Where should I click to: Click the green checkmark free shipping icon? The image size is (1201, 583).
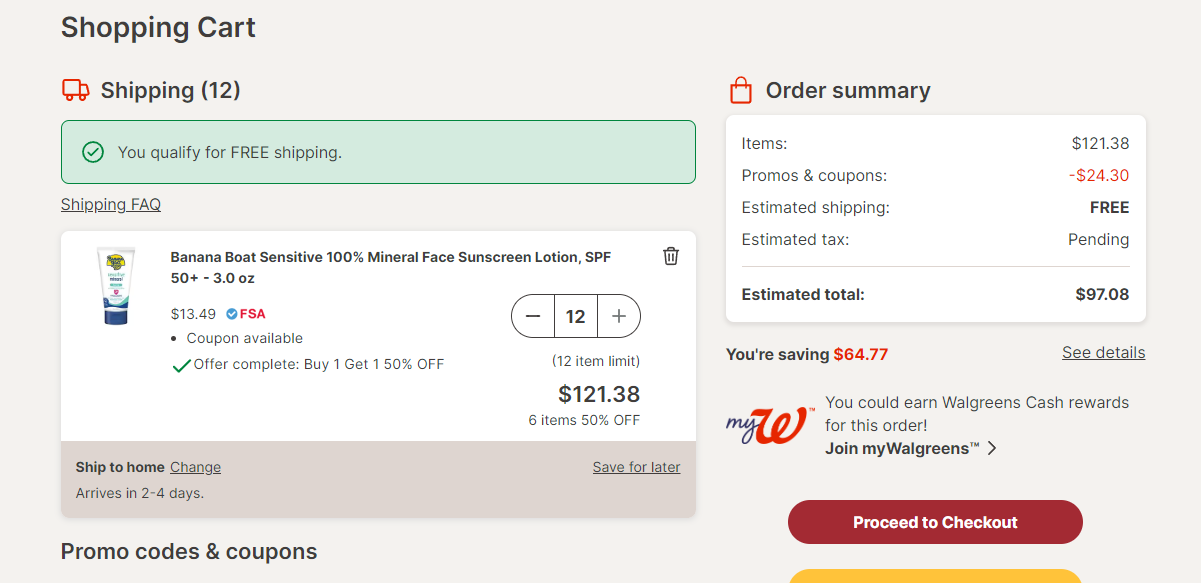click(x=93, y=152)
